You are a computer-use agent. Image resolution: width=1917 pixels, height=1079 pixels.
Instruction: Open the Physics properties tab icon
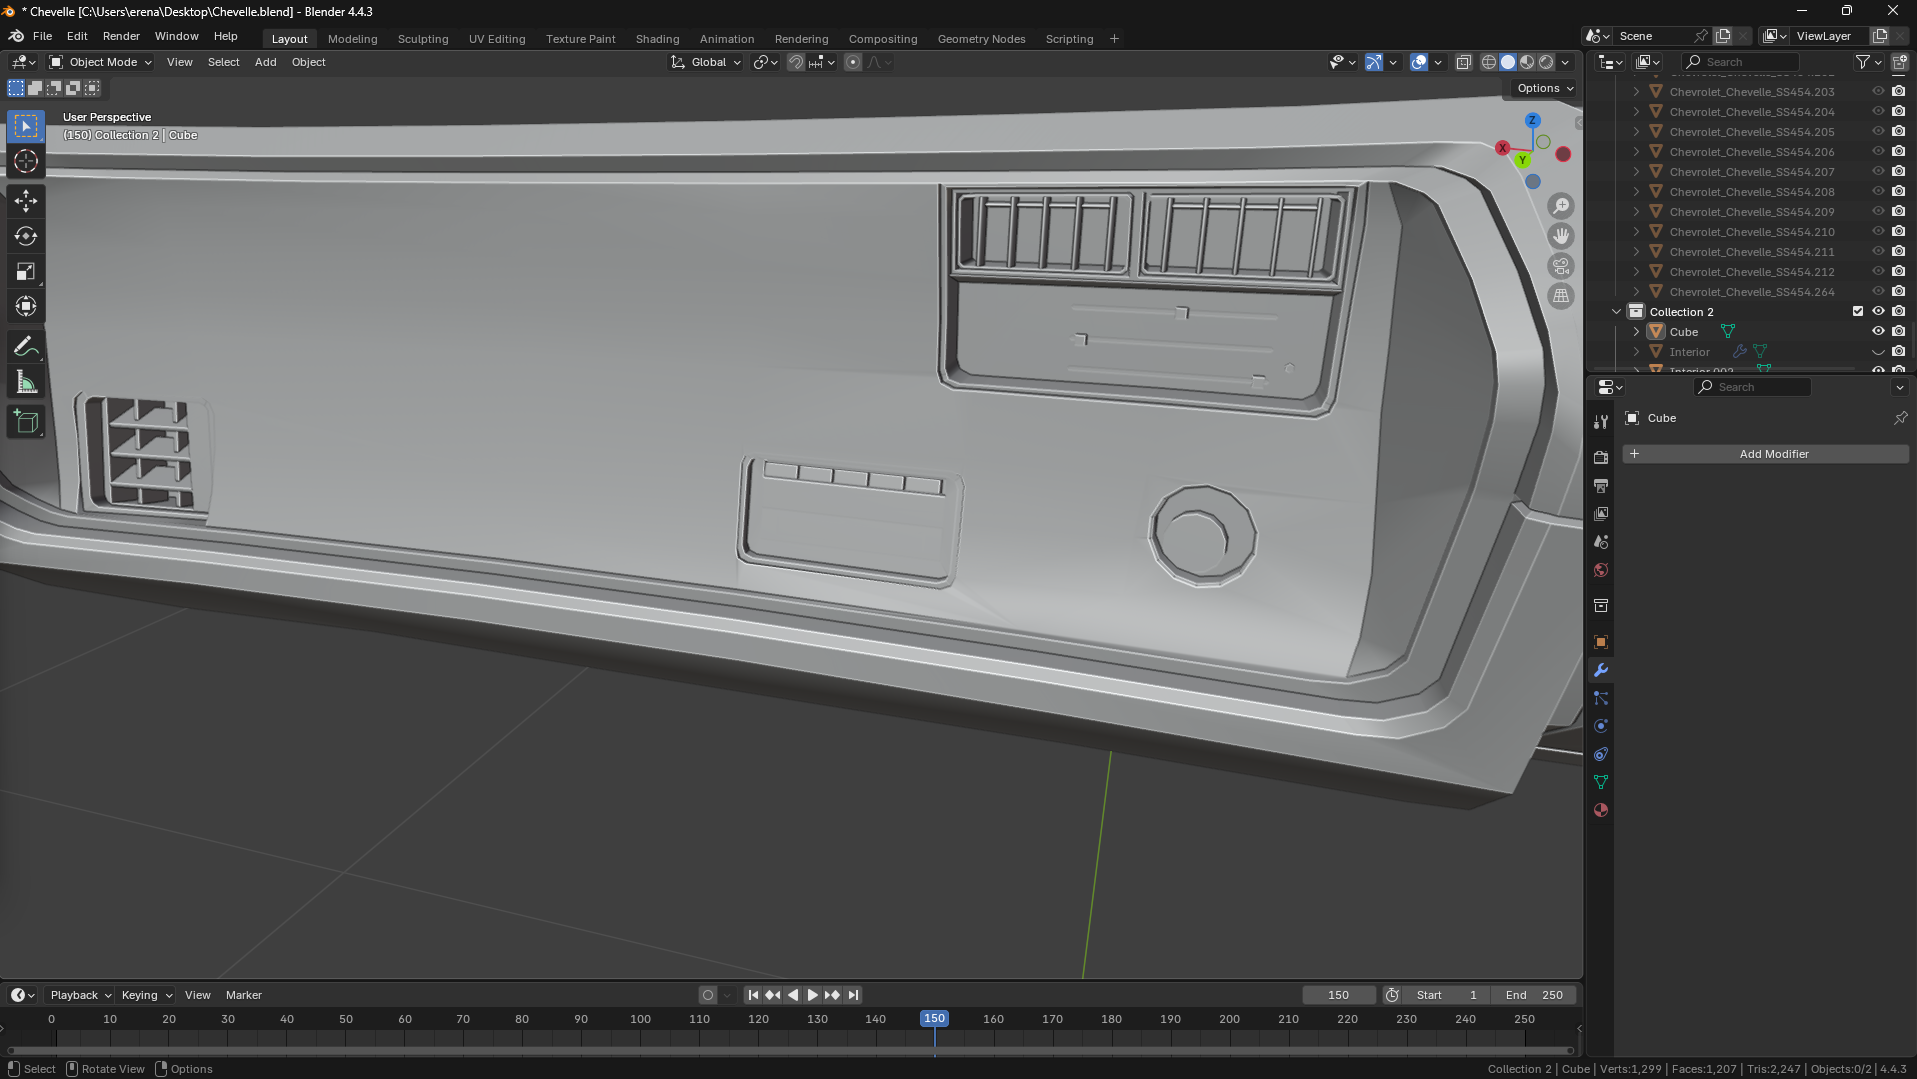[x=1601, y=726]
